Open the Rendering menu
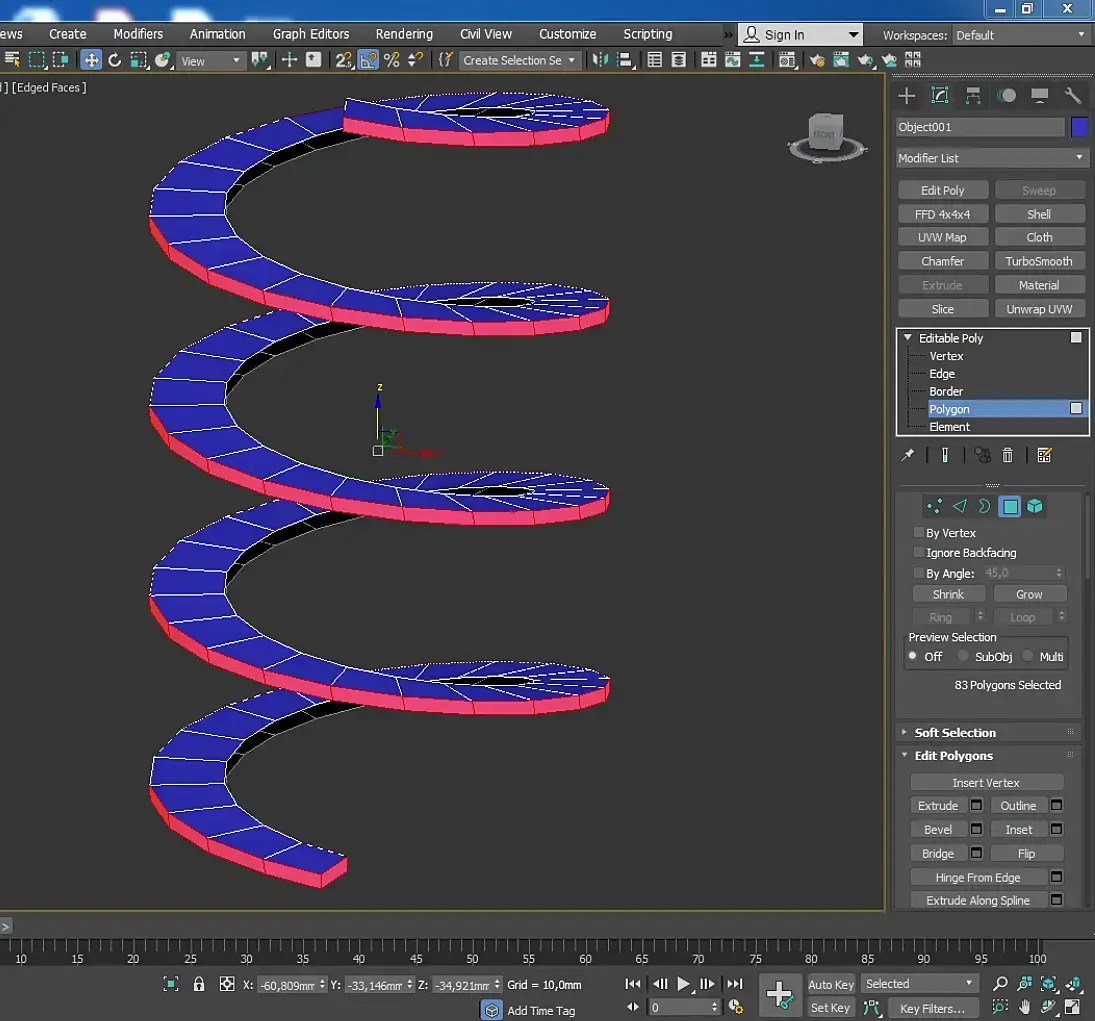 coord(404,34)
